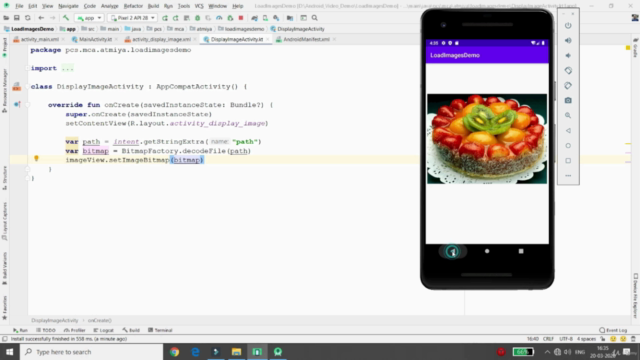Image resolution: width=640 pixels, height=360 pixels.
Task: Open the Refactor menu
Action: pos(133,6)
